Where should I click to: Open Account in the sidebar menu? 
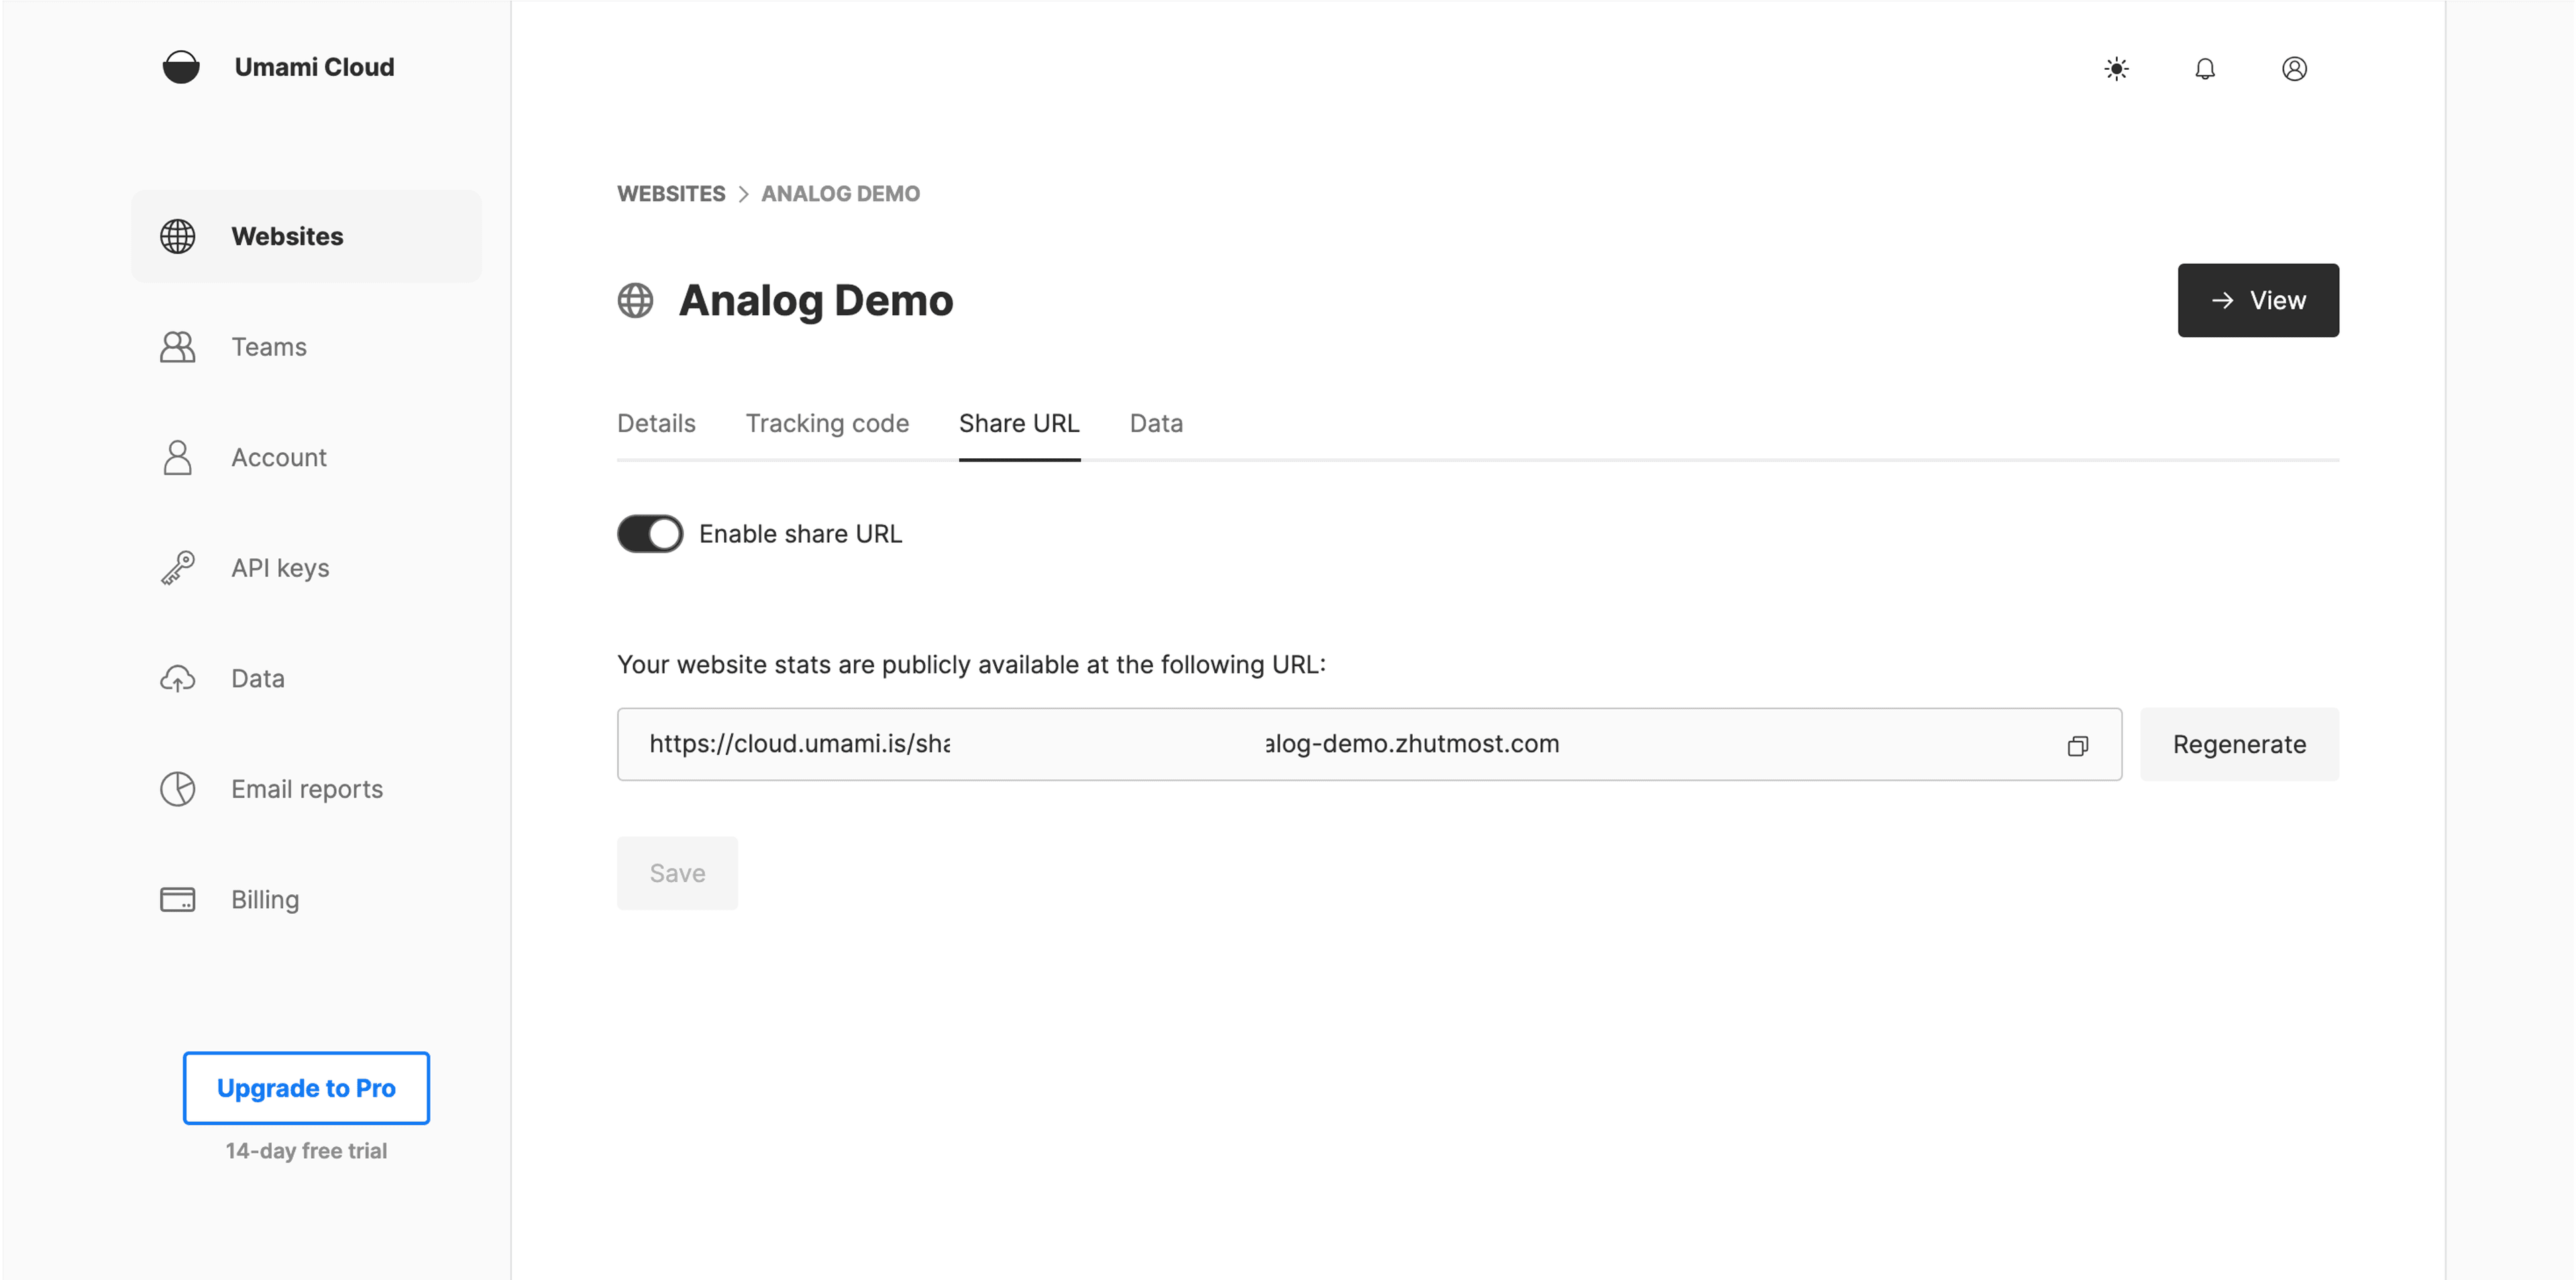click(279, 458)
